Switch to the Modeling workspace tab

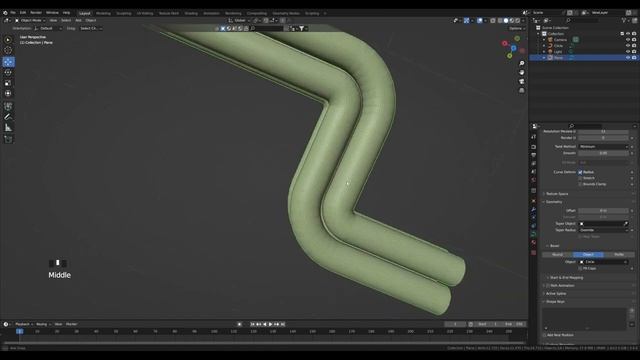click(103, 13)
